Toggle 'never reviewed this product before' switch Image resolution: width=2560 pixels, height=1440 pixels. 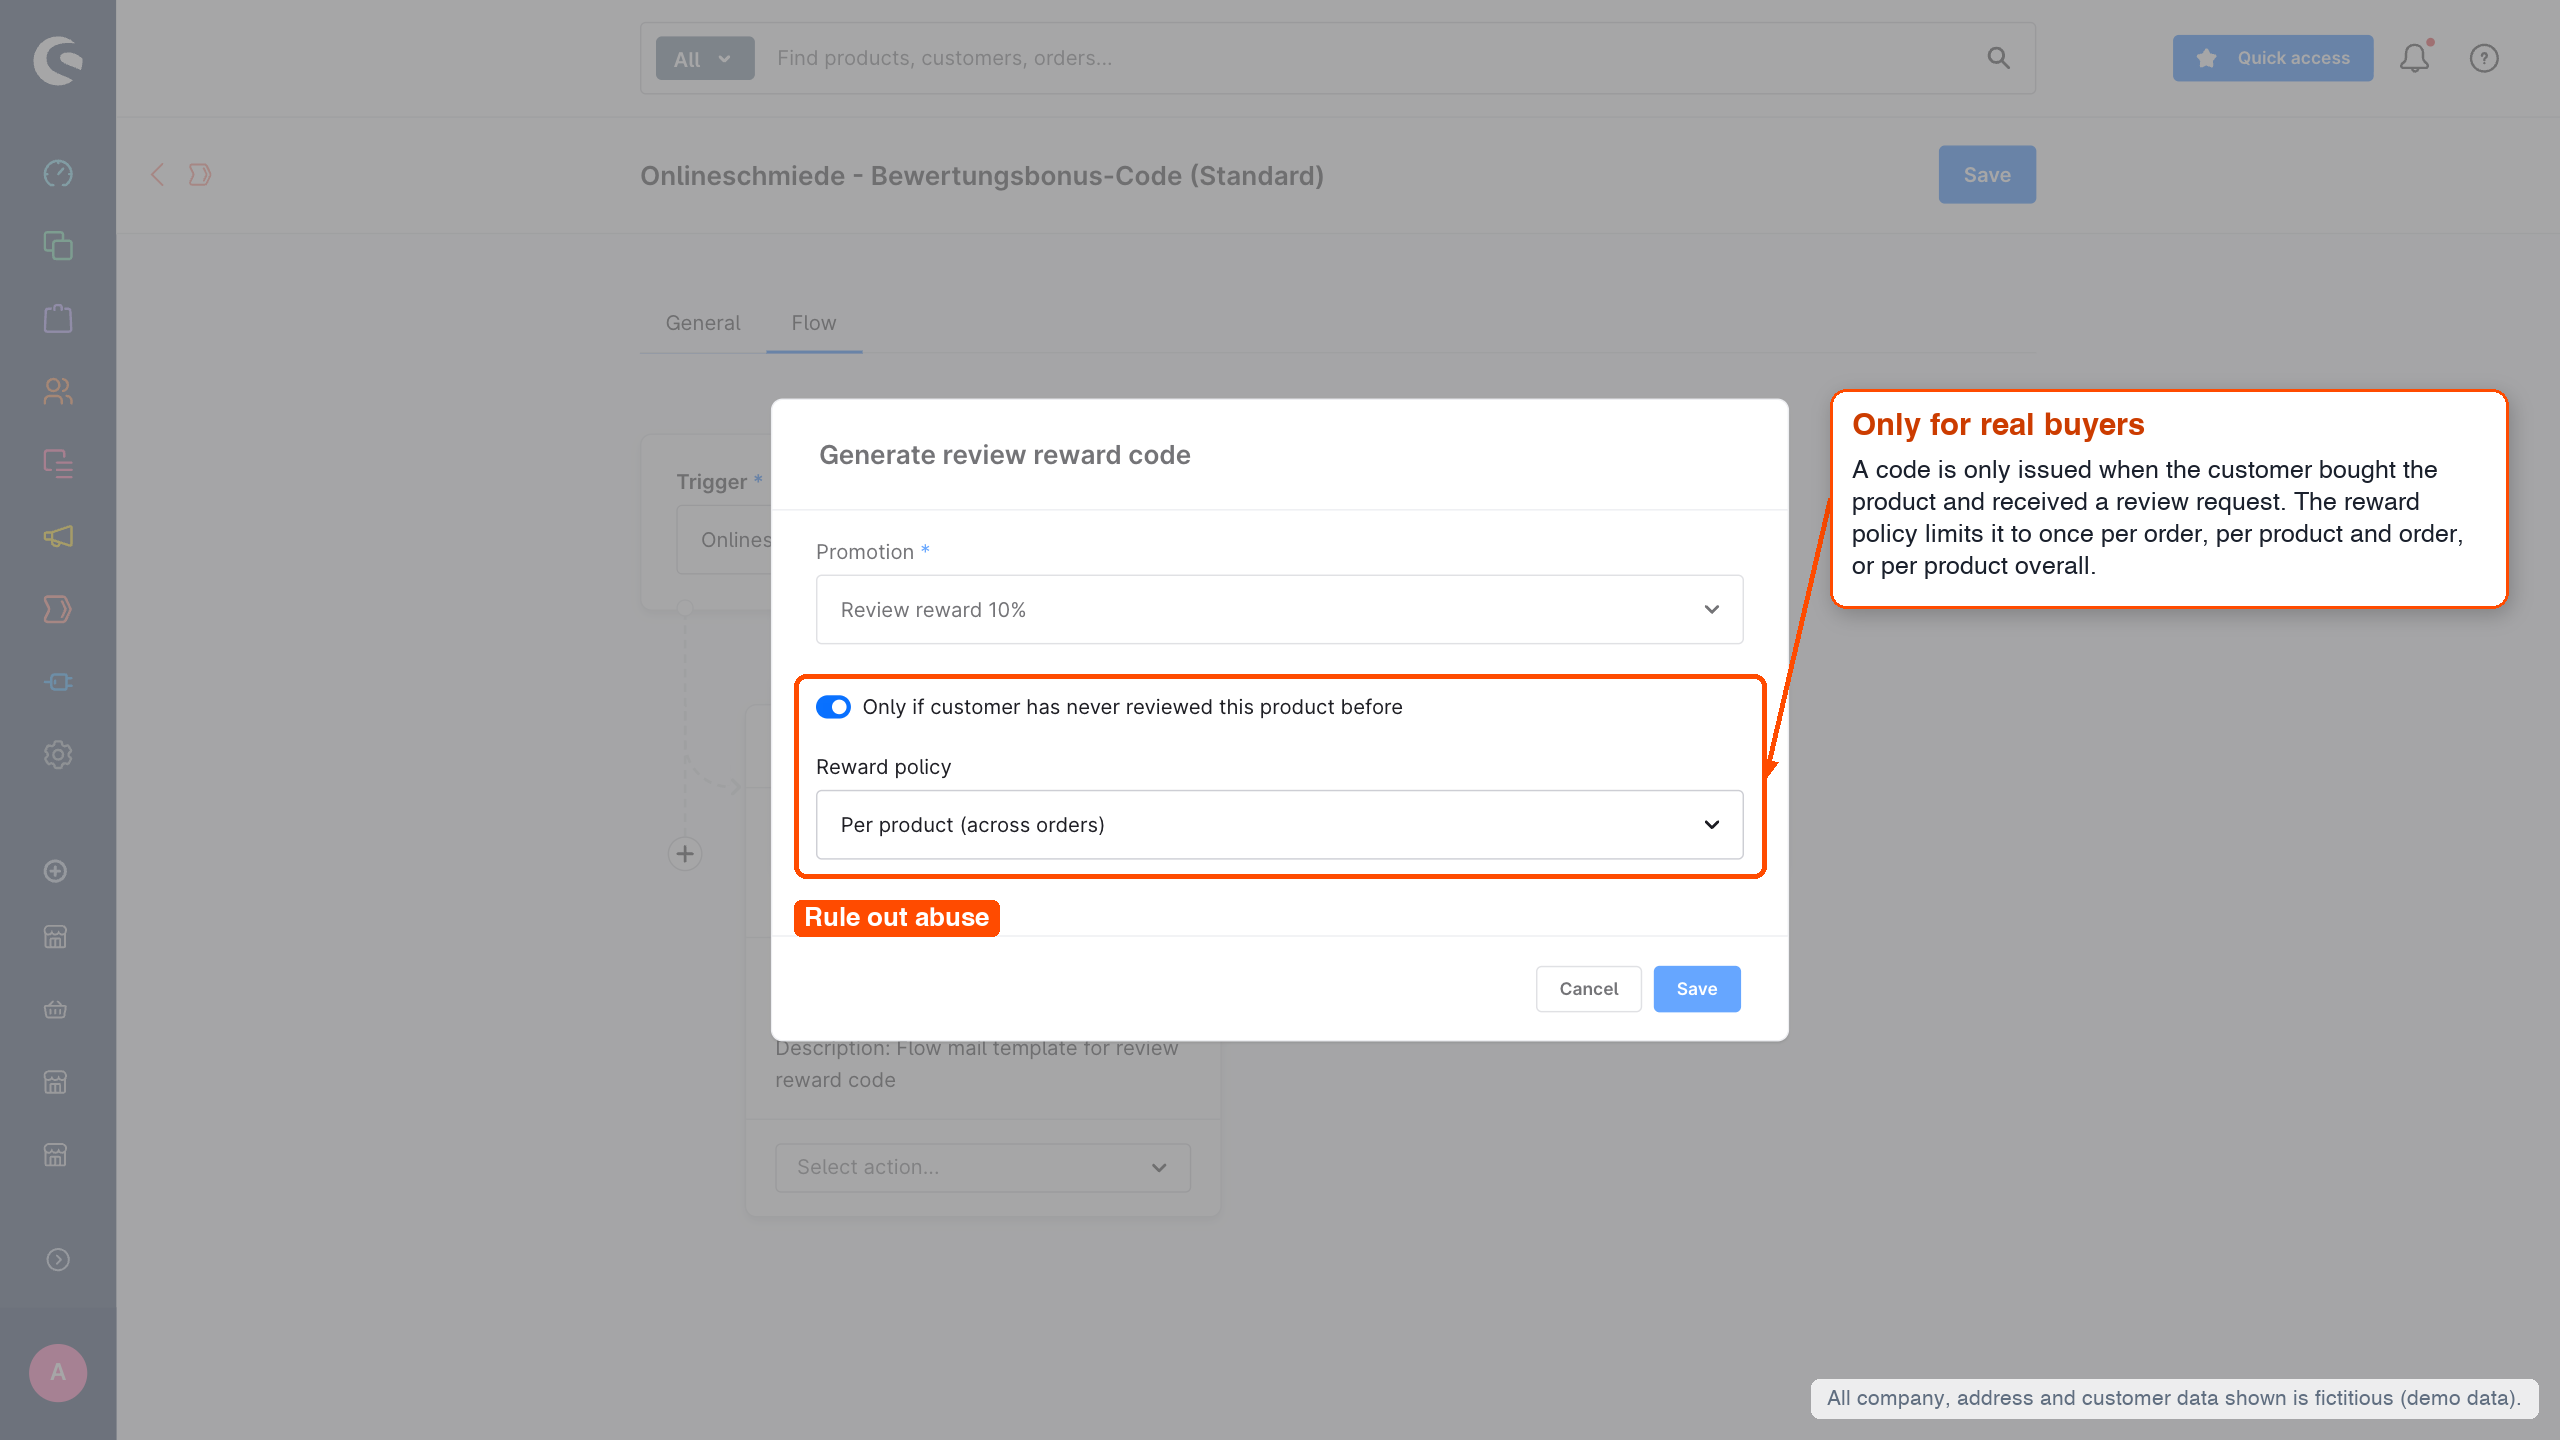(x=833, y=707)
